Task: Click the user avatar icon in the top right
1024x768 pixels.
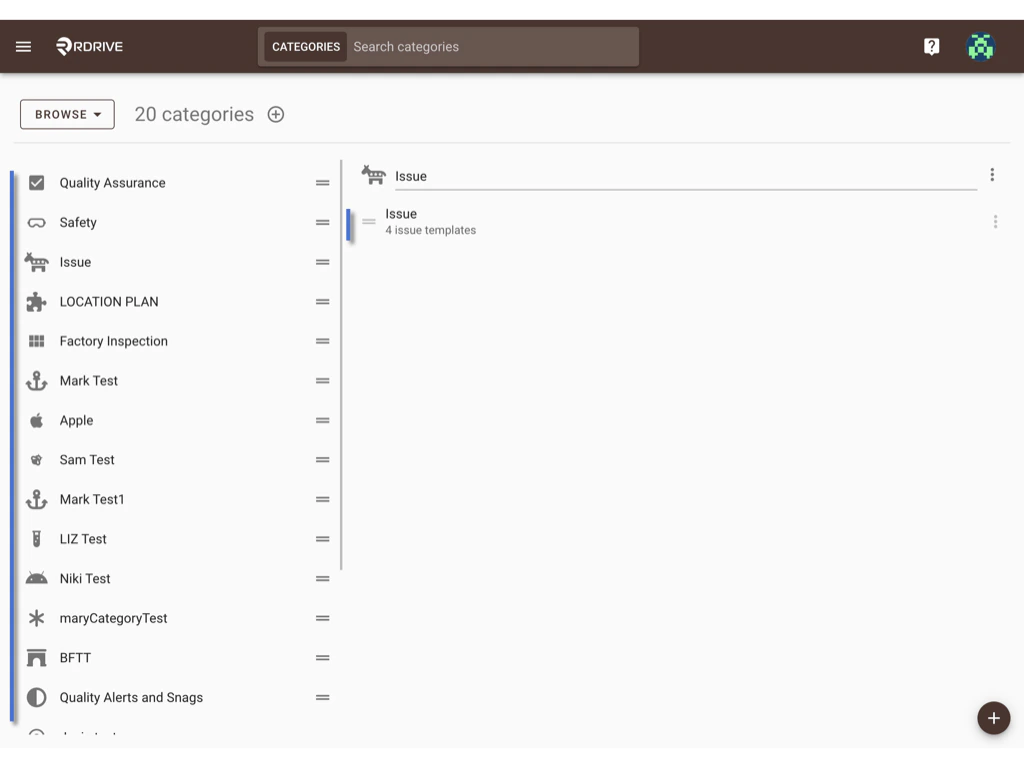Action: [981, 46]
